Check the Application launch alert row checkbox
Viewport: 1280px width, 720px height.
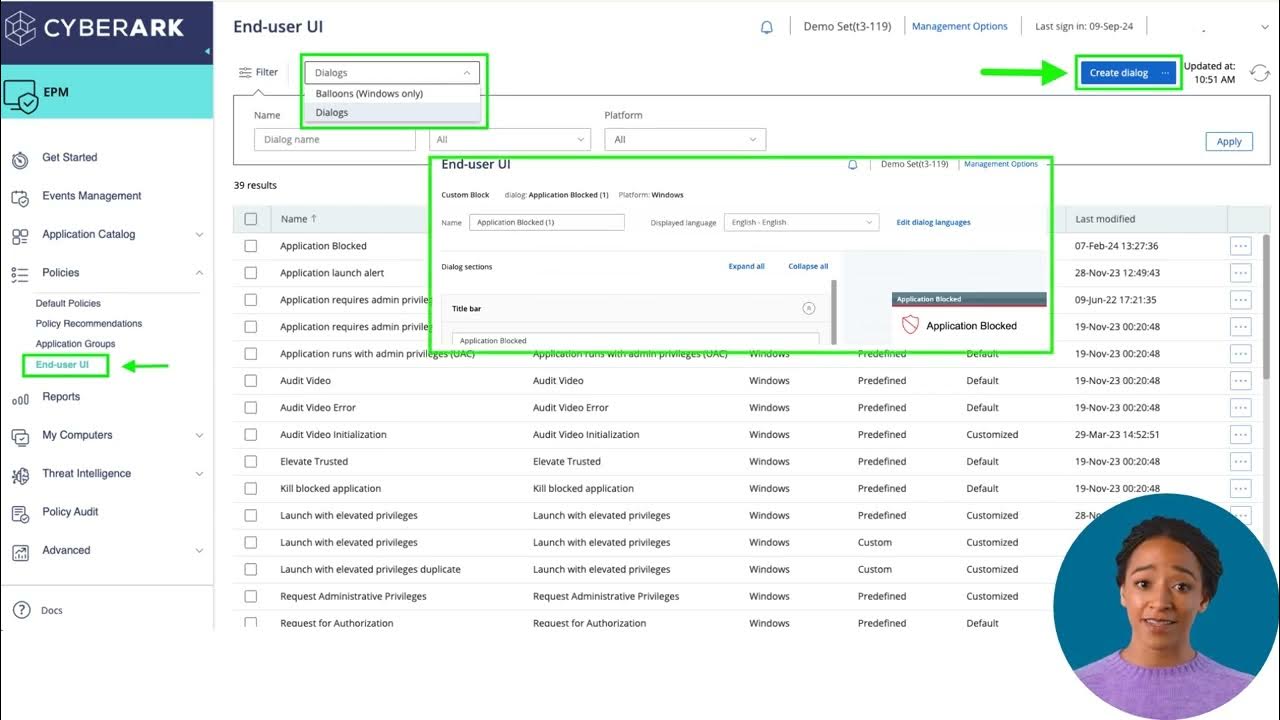tap(251, 273)
